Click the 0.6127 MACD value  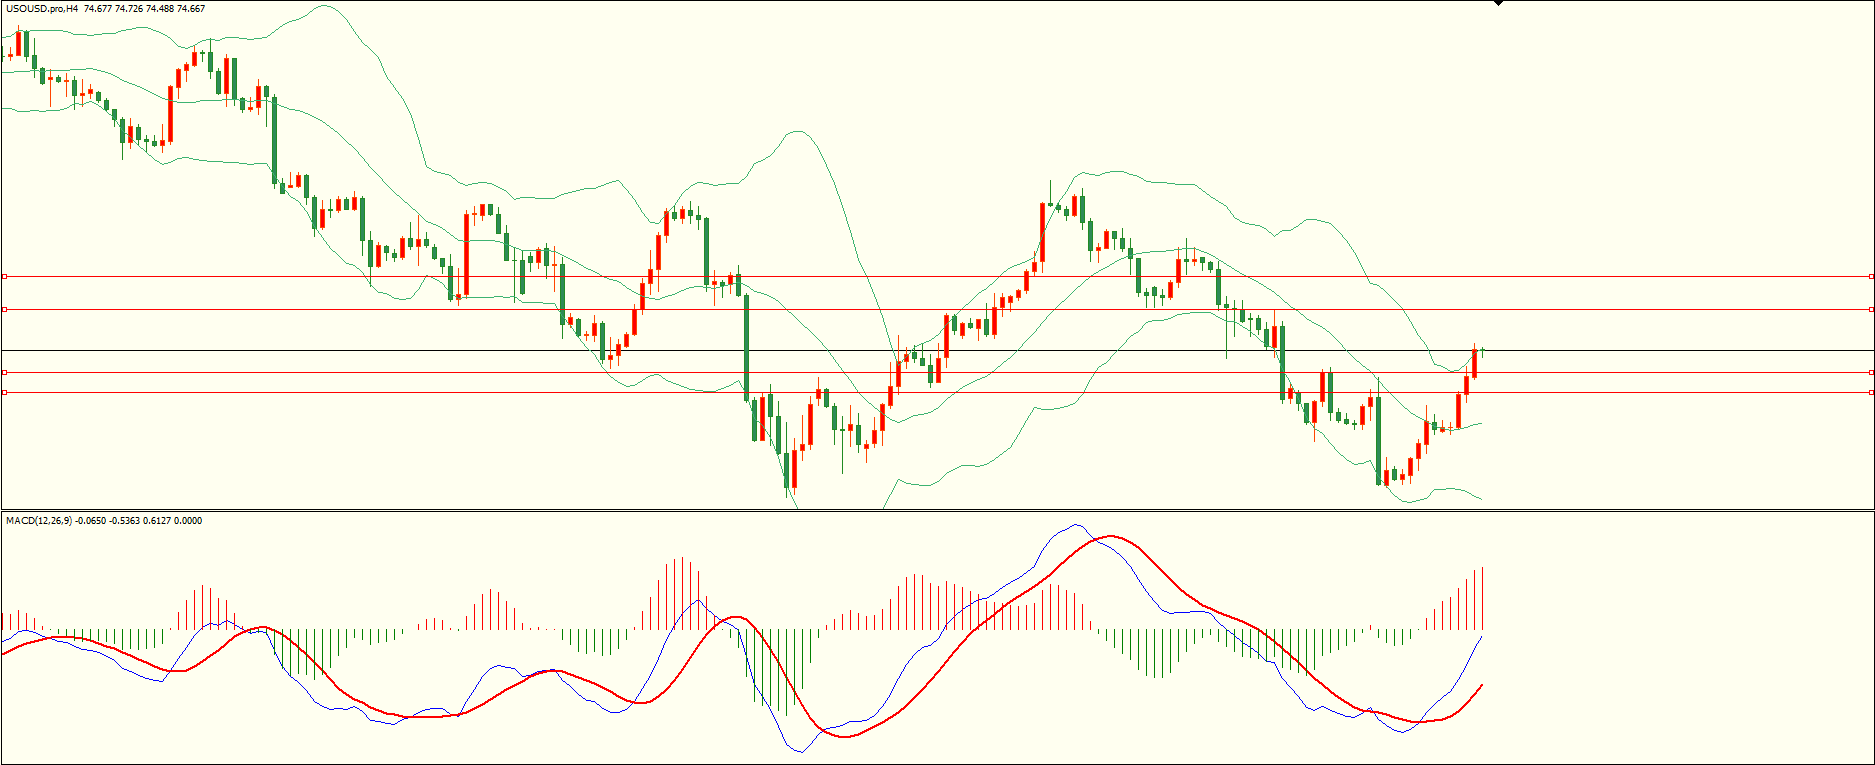157,521
